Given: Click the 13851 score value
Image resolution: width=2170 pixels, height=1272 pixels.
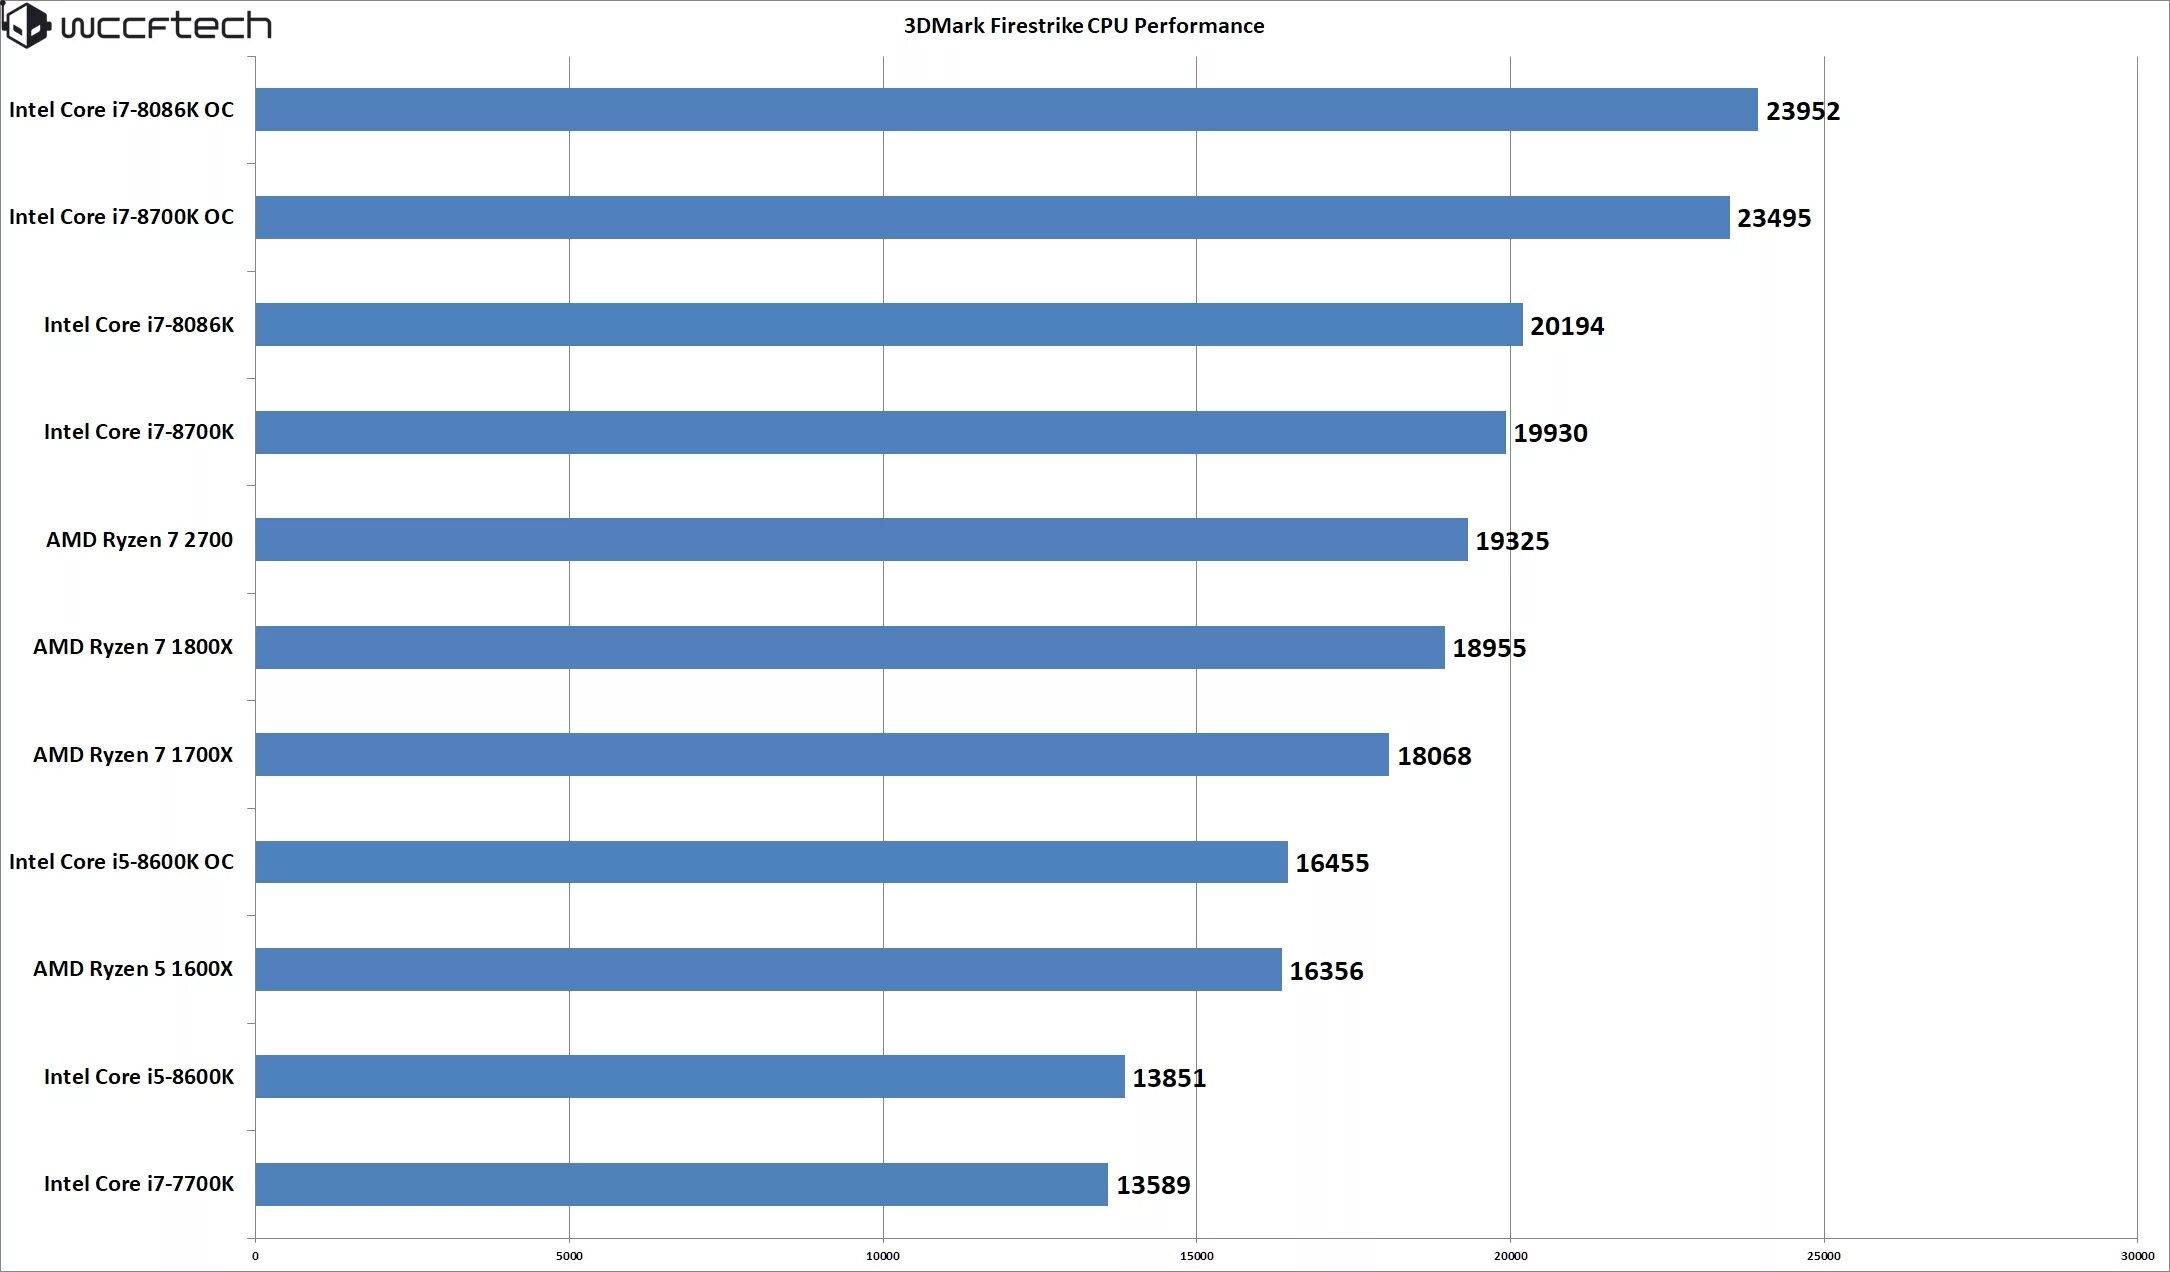Looking at the screenshot, I should [1169, 1078].
